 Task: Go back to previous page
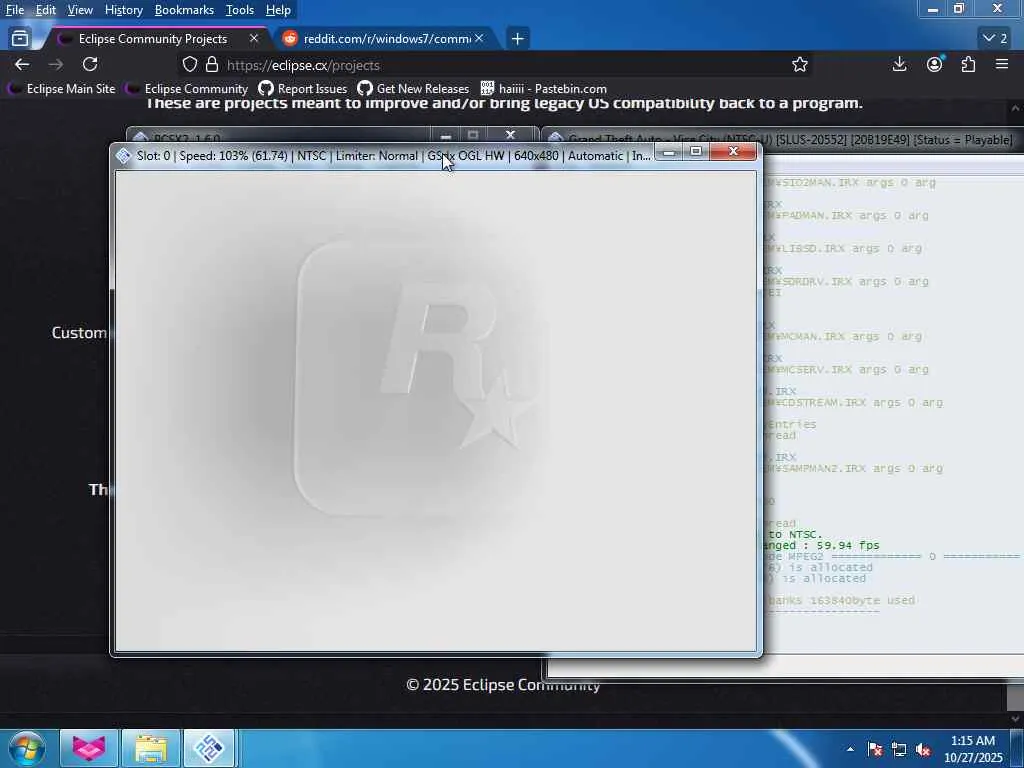[x=22, y=64]
